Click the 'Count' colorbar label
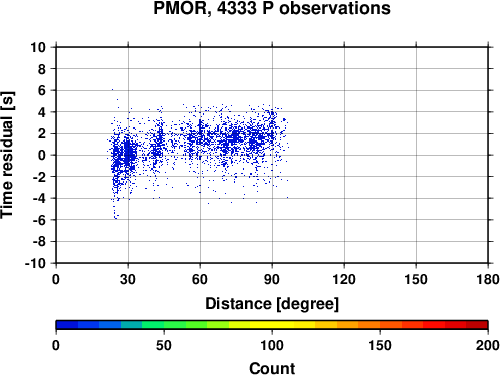Screen dimensions: 500x375 pos(272,368)
